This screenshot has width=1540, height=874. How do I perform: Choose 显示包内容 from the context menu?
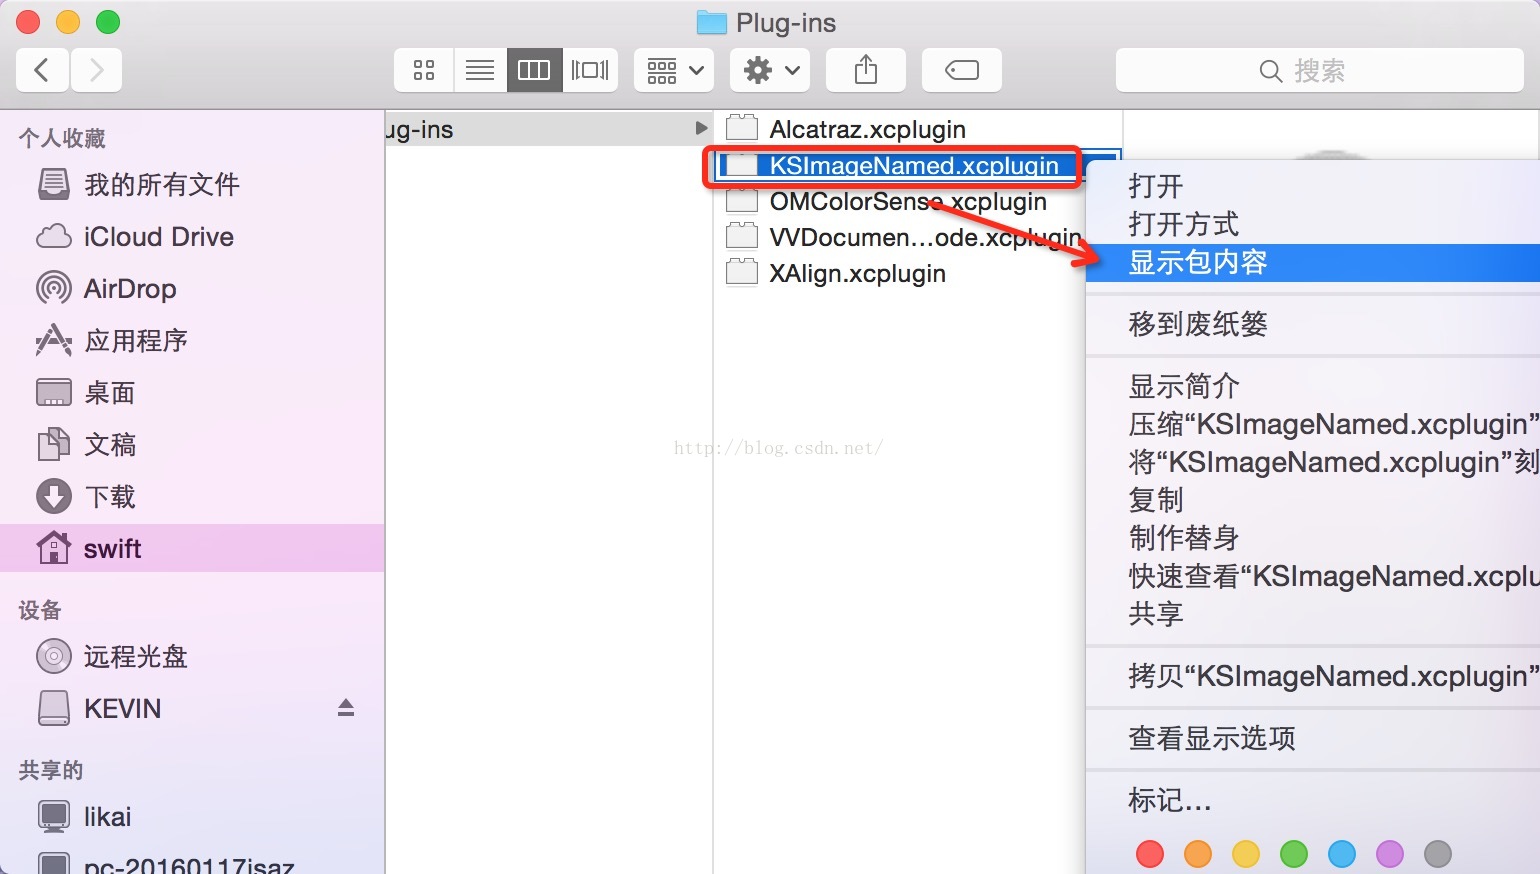click(x=1198, y=263)
